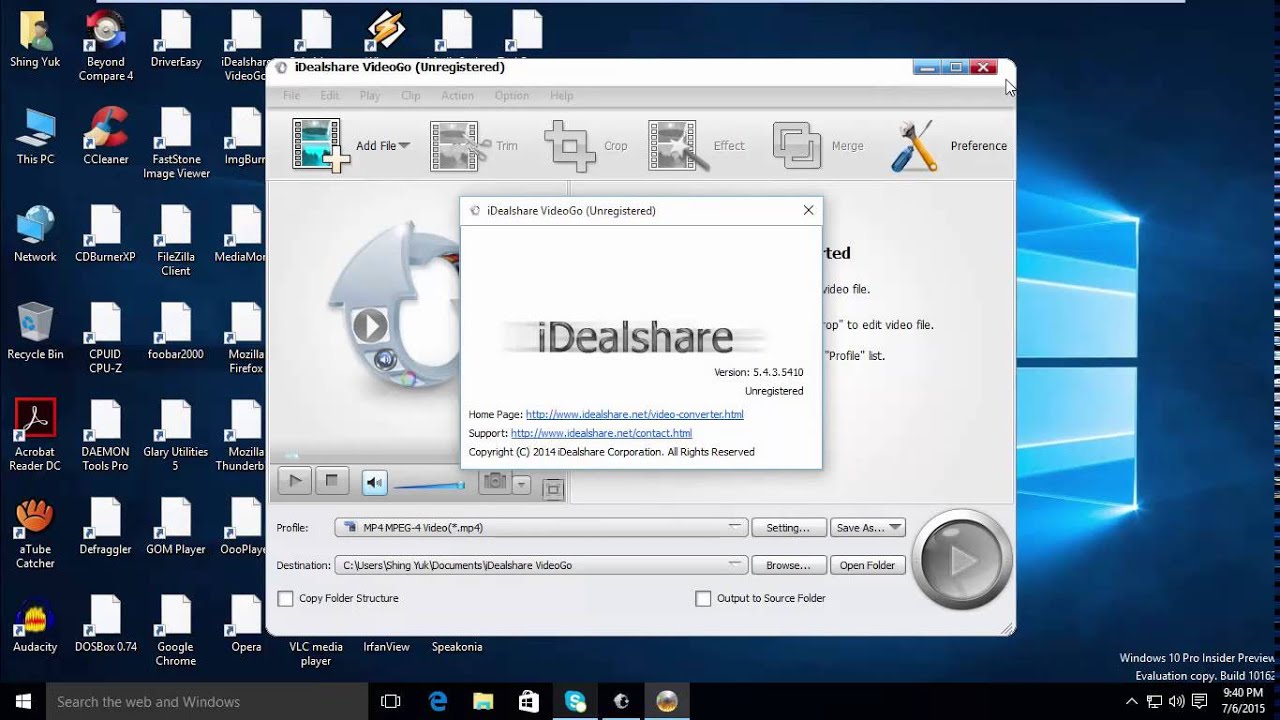1280x720 pixels.
Task: Take a snapshot with camera icon
Action: point(494,482)
